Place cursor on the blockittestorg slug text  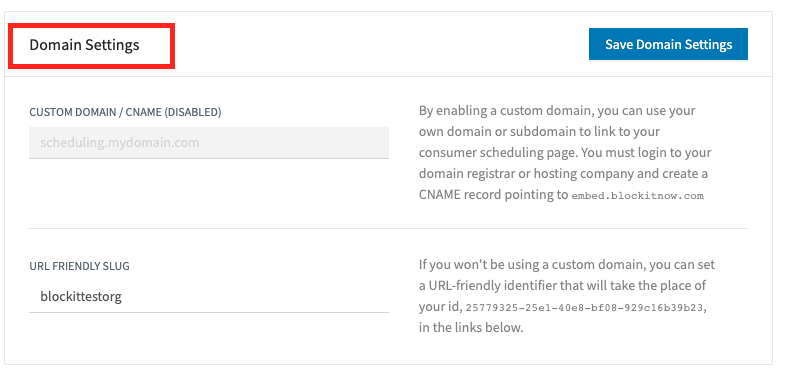[81, 297]
